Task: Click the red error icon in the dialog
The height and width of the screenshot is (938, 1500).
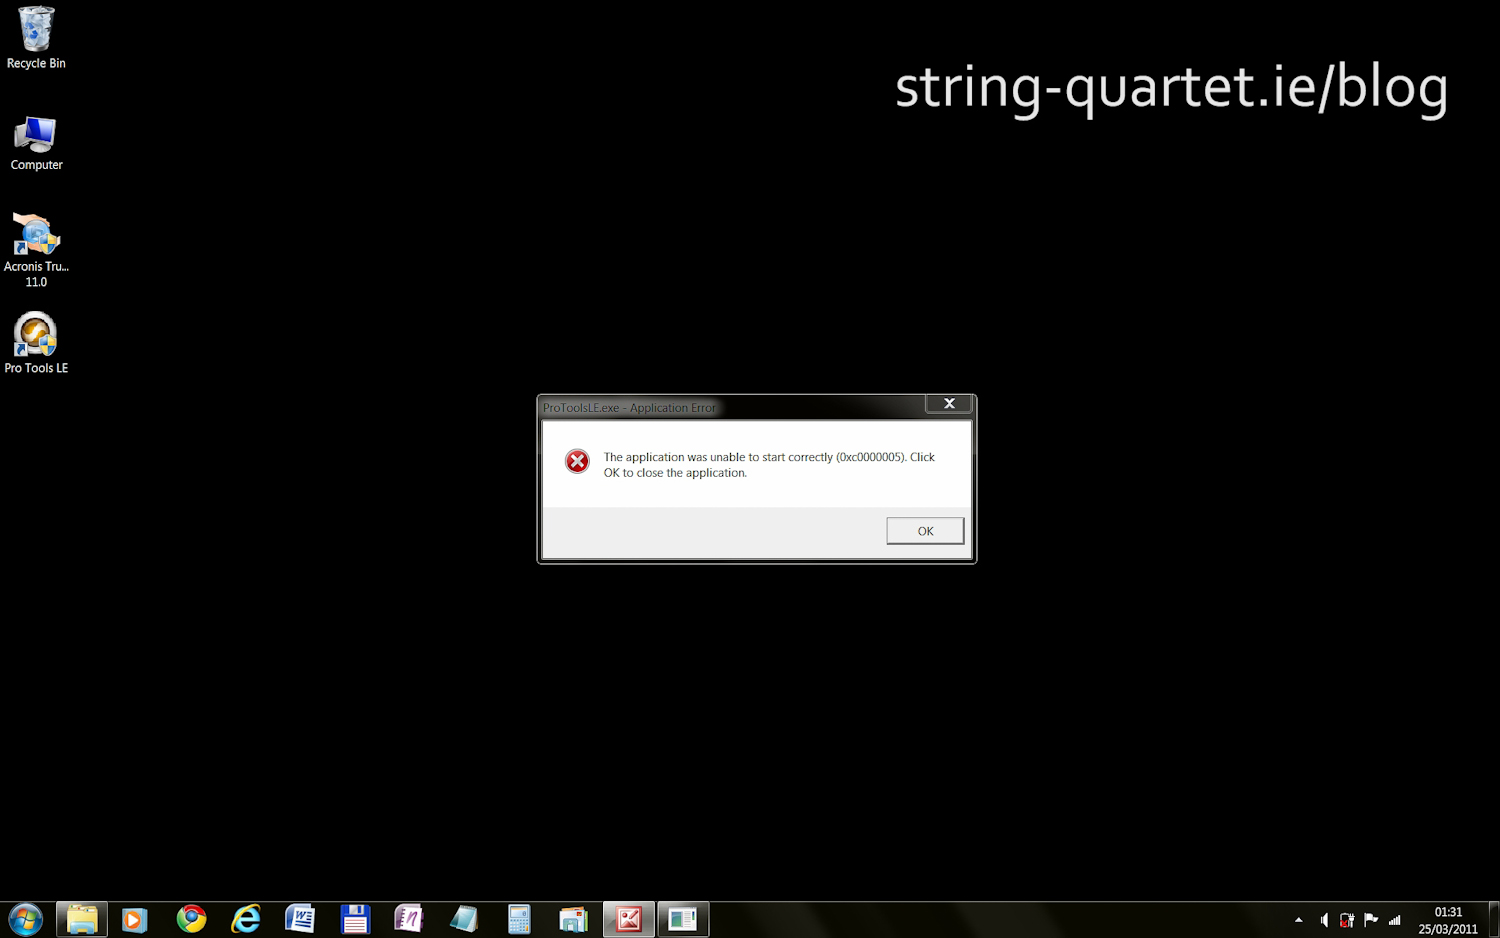Action: pyautogui.click(x=577, y=461)
